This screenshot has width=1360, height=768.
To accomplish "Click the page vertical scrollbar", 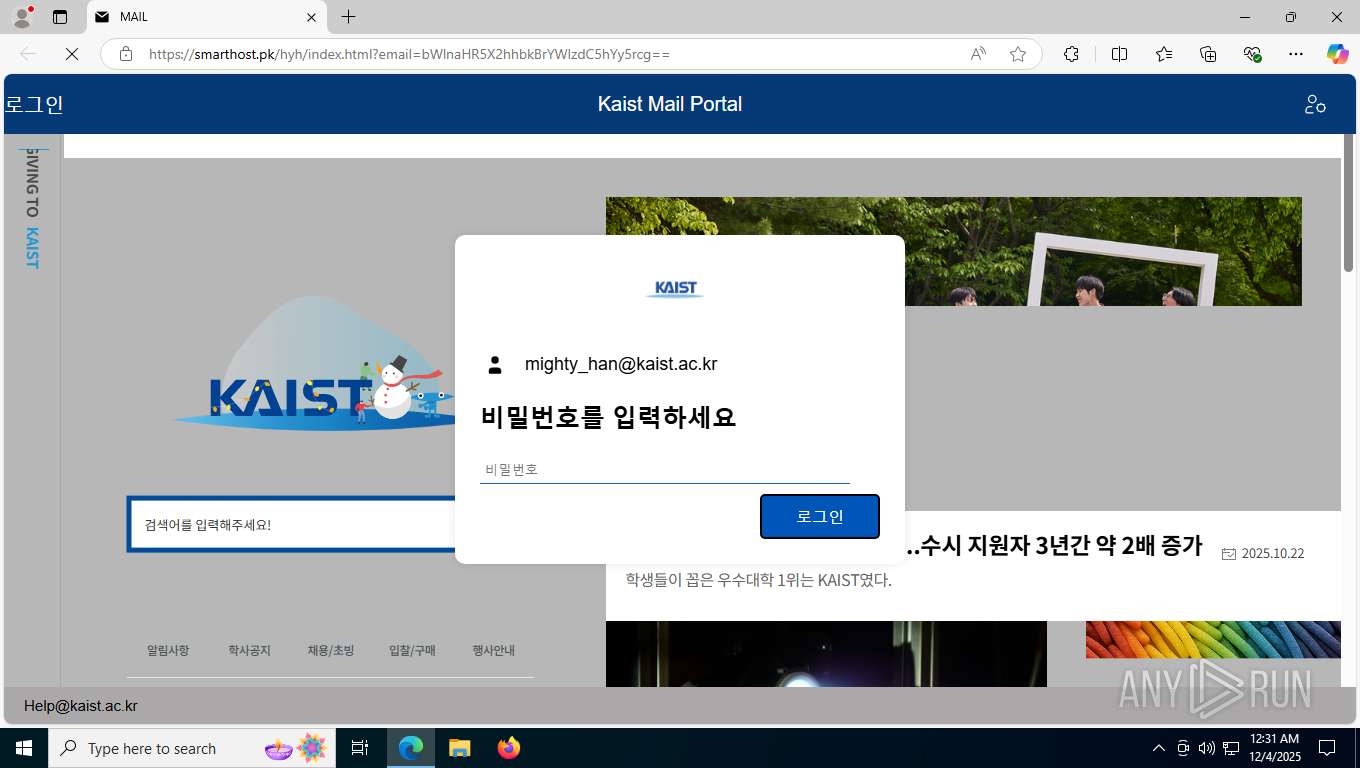I will click(x=1348, y=202).
